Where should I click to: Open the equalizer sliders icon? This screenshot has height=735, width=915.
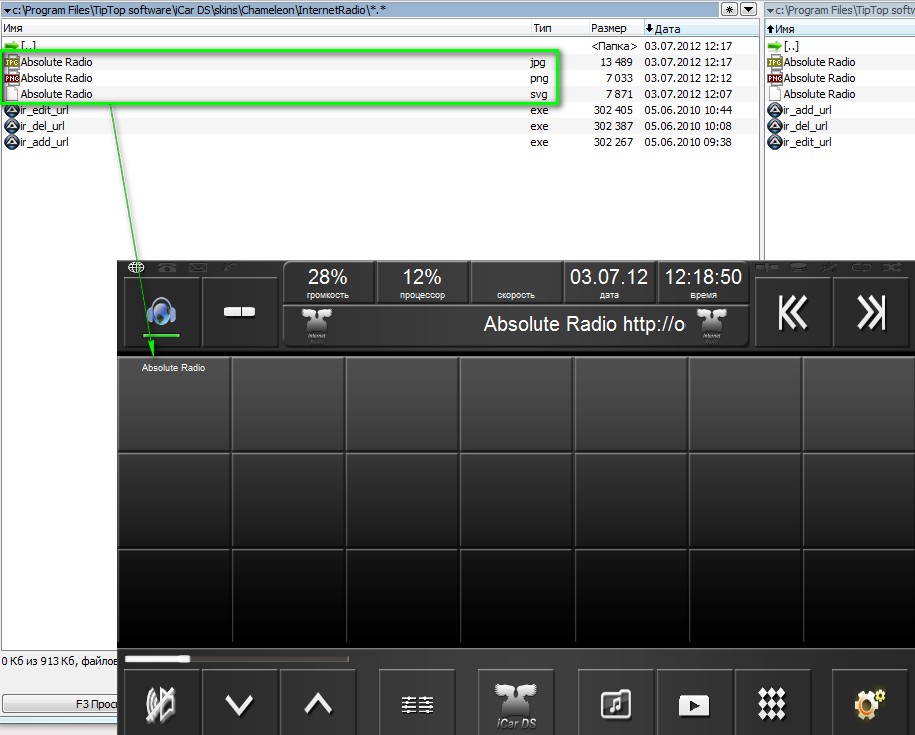[x=417, y=704]
